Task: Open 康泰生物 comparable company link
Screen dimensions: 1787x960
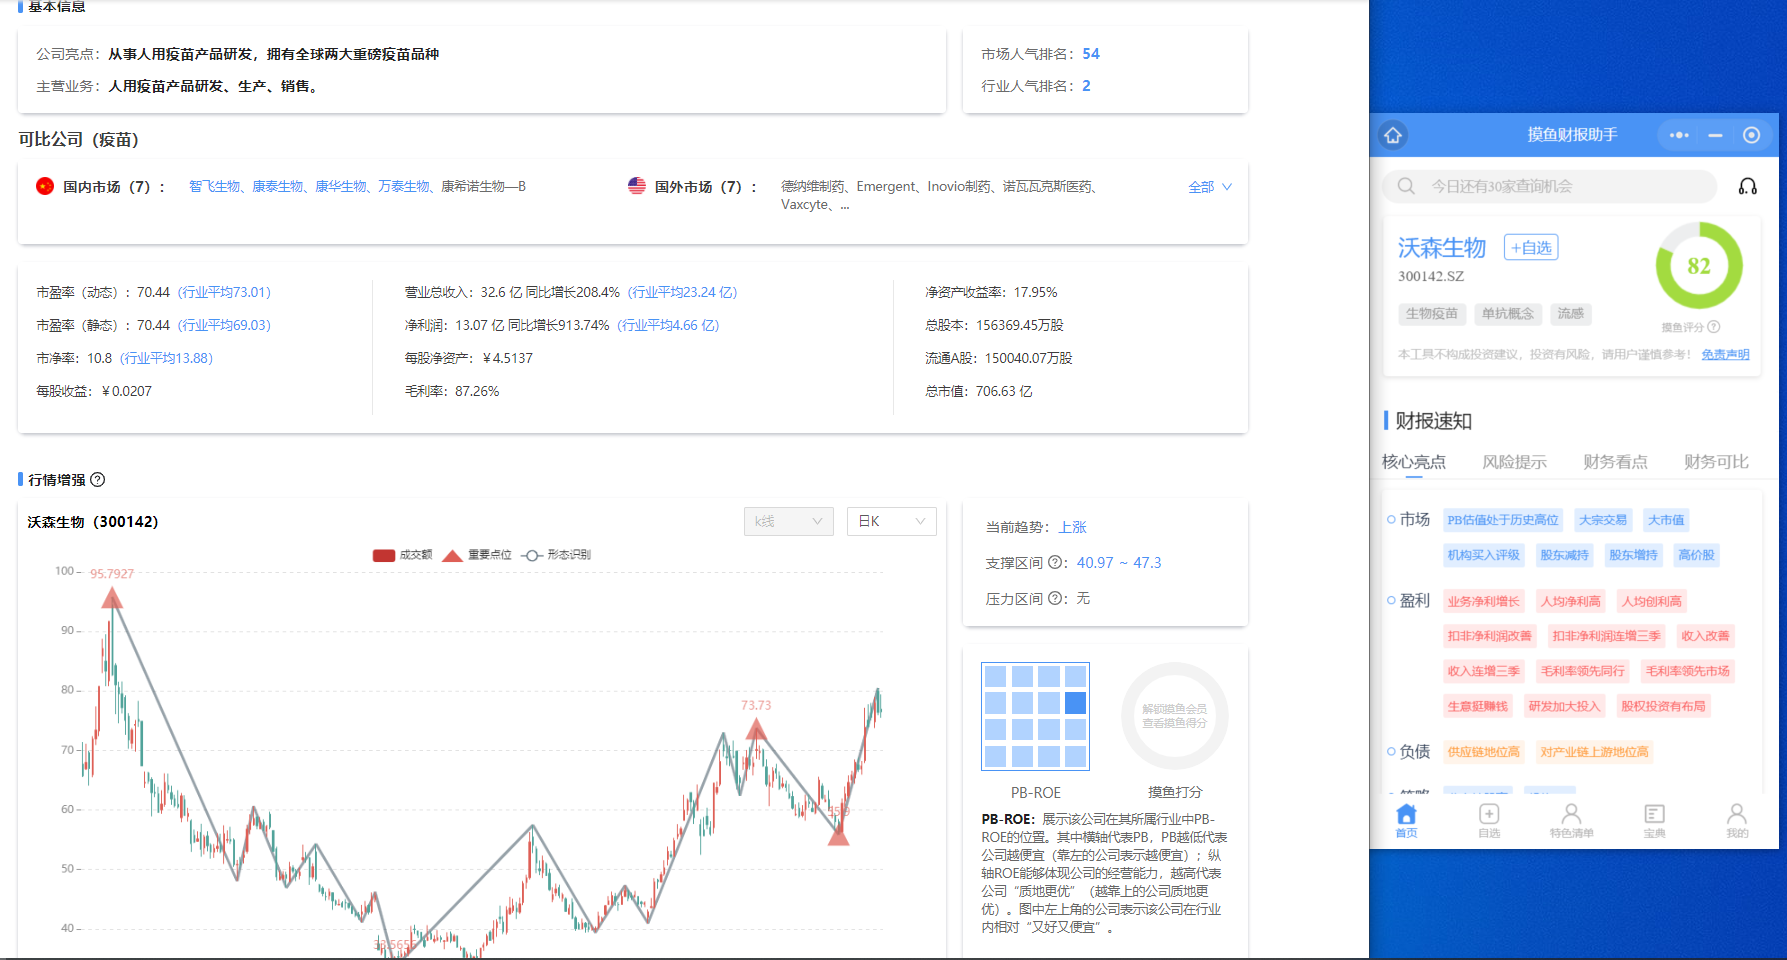Action: 277,186
